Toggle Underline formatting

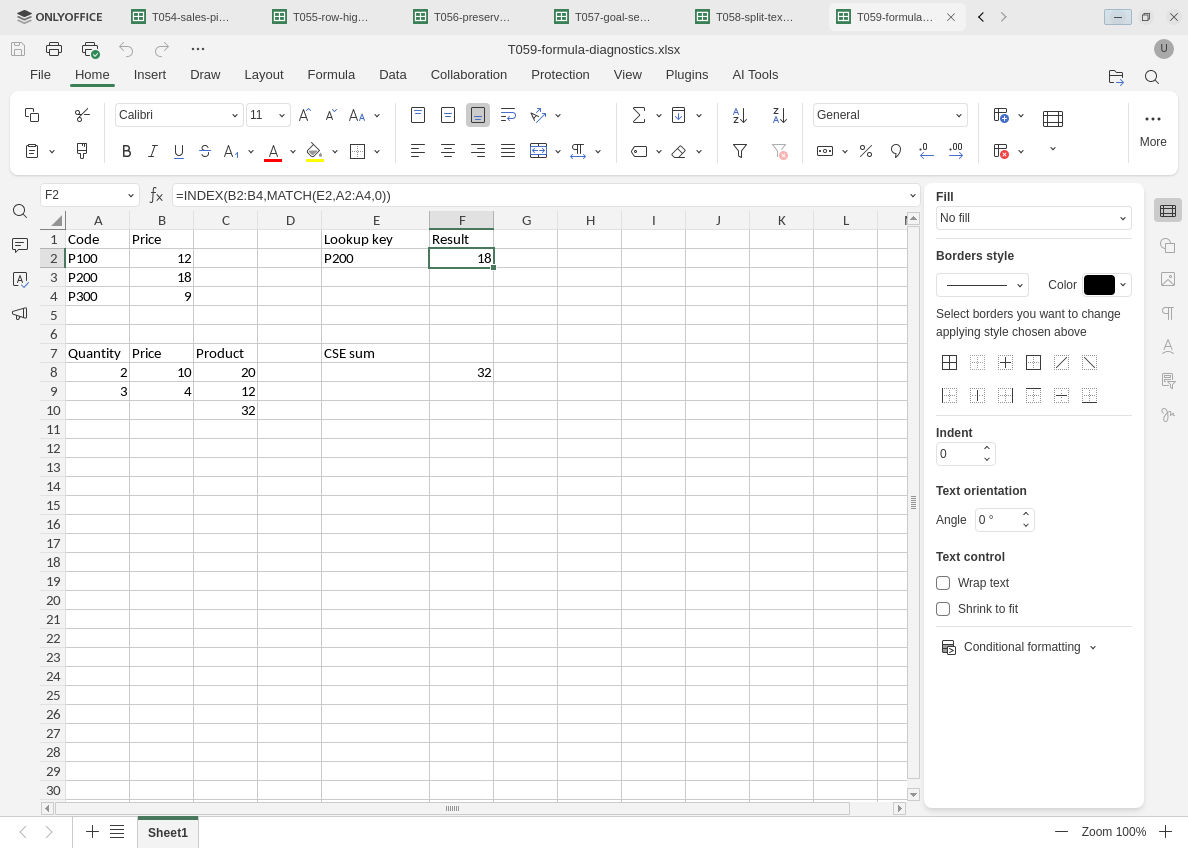[179, 152]
